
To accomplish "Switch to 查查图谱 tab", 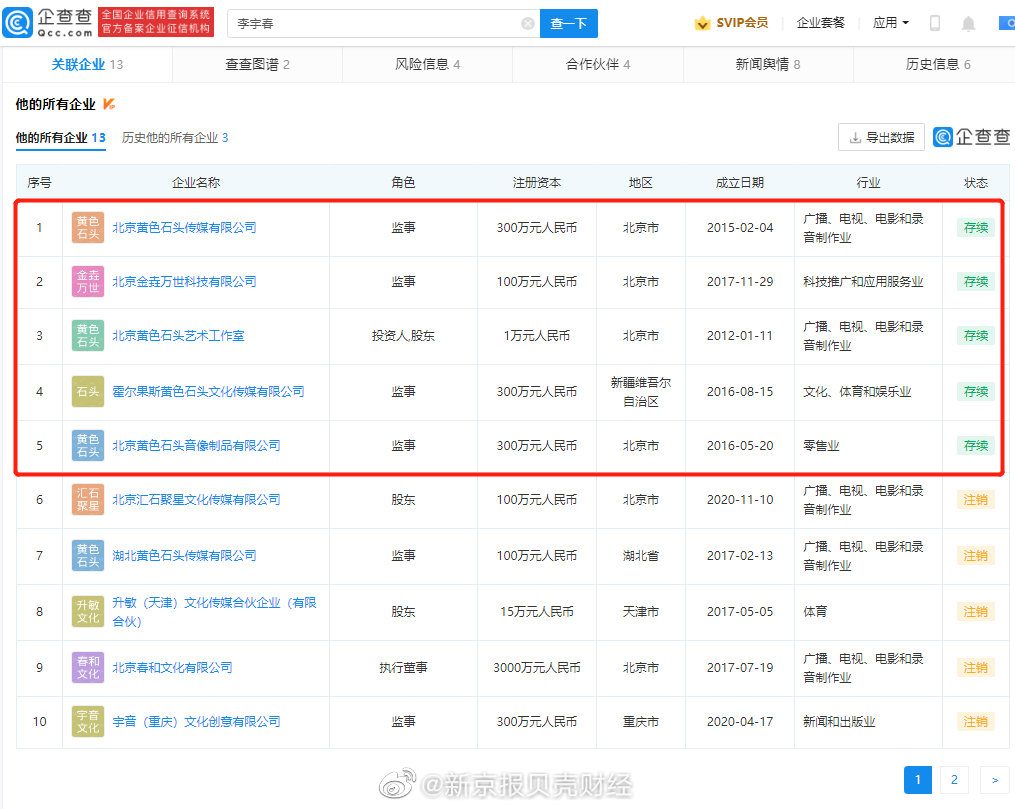I will [x=257, y=65].
